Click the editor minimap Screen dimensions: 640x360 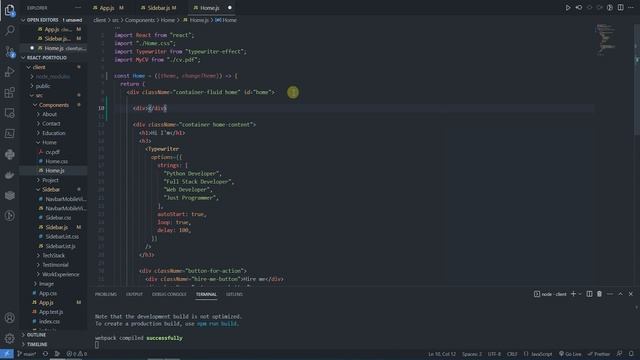click(x=607, y=39)
